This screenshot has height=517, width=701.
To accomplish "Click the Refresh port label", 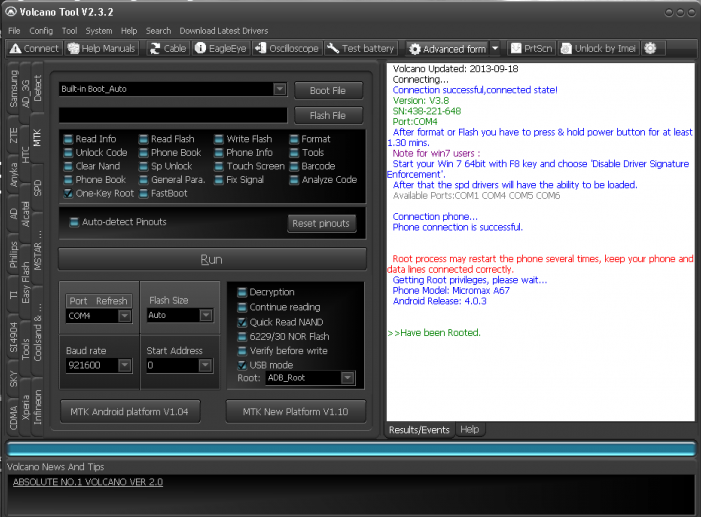I will [x=112, y=301].
